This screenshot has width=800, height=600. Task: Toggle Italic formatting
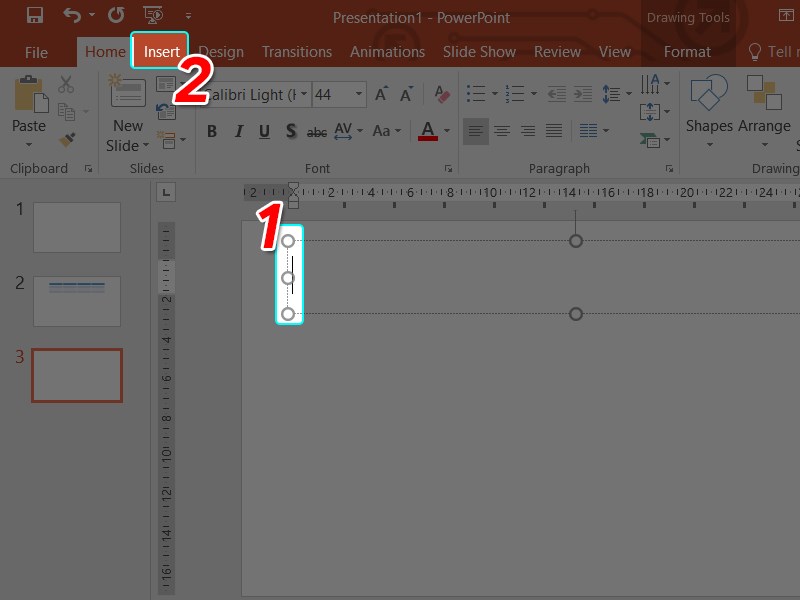(238, 131)
